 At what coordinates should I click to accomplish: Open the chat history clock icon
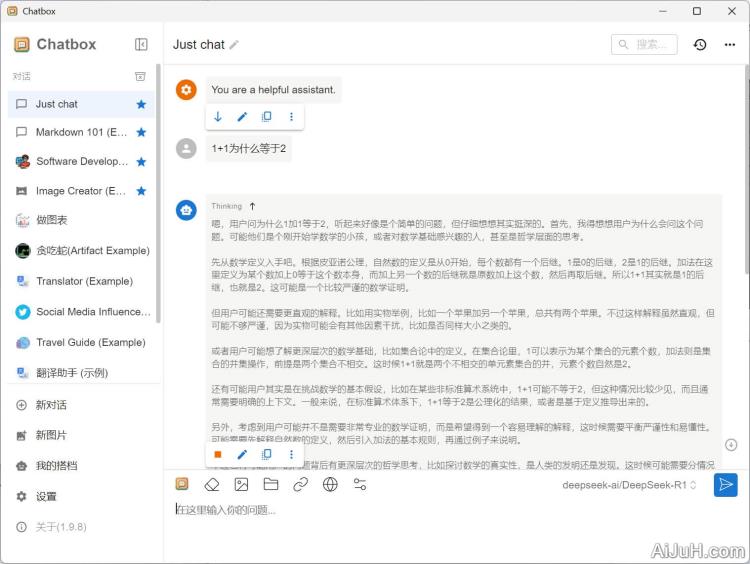700,45
